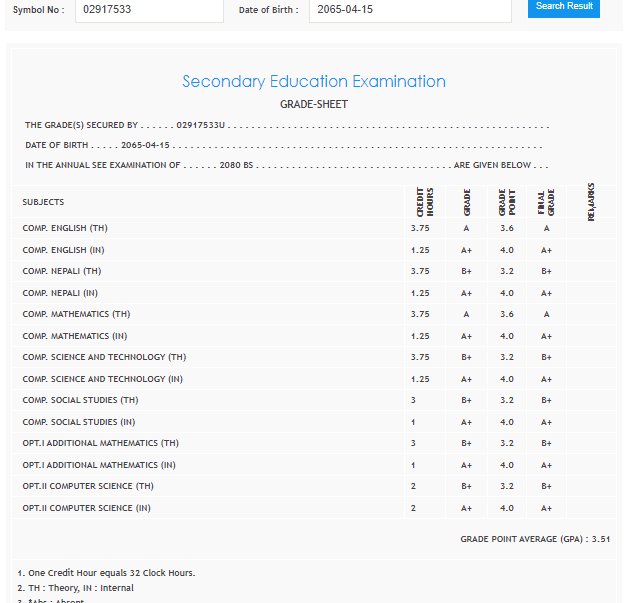Click OPT.I ADDITIONAL MATHEMATICS (TH) subject
This screenshot has width=642, height=603.
pos(100,443)
